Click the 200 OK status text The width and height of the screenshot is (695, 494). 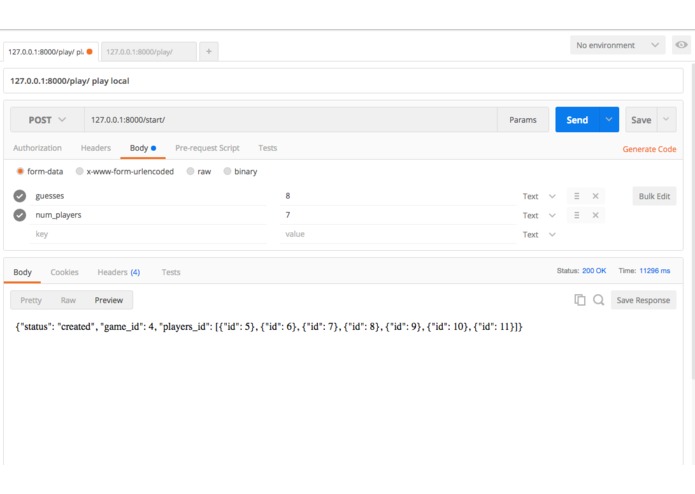tap(594, 271)
